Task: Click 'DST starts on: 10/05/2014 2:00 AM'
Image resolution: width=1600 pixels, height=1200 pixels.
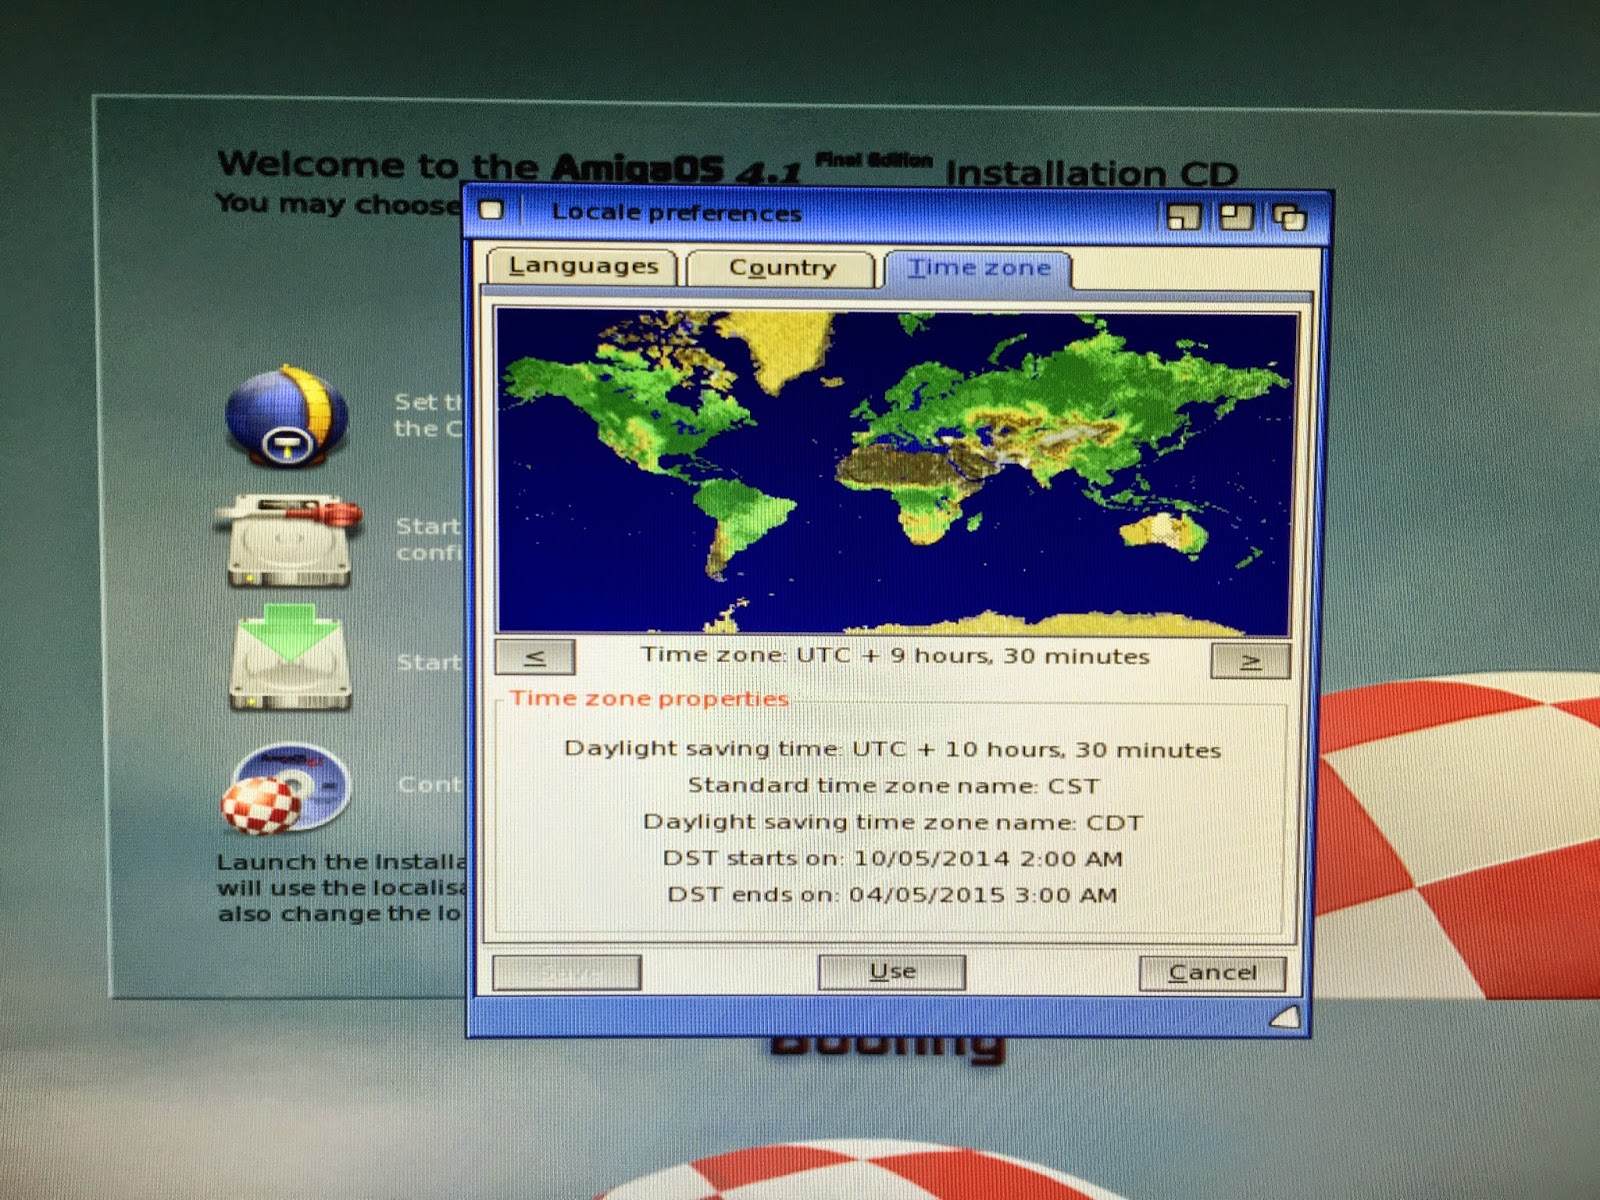Action: tap(892, 858)
